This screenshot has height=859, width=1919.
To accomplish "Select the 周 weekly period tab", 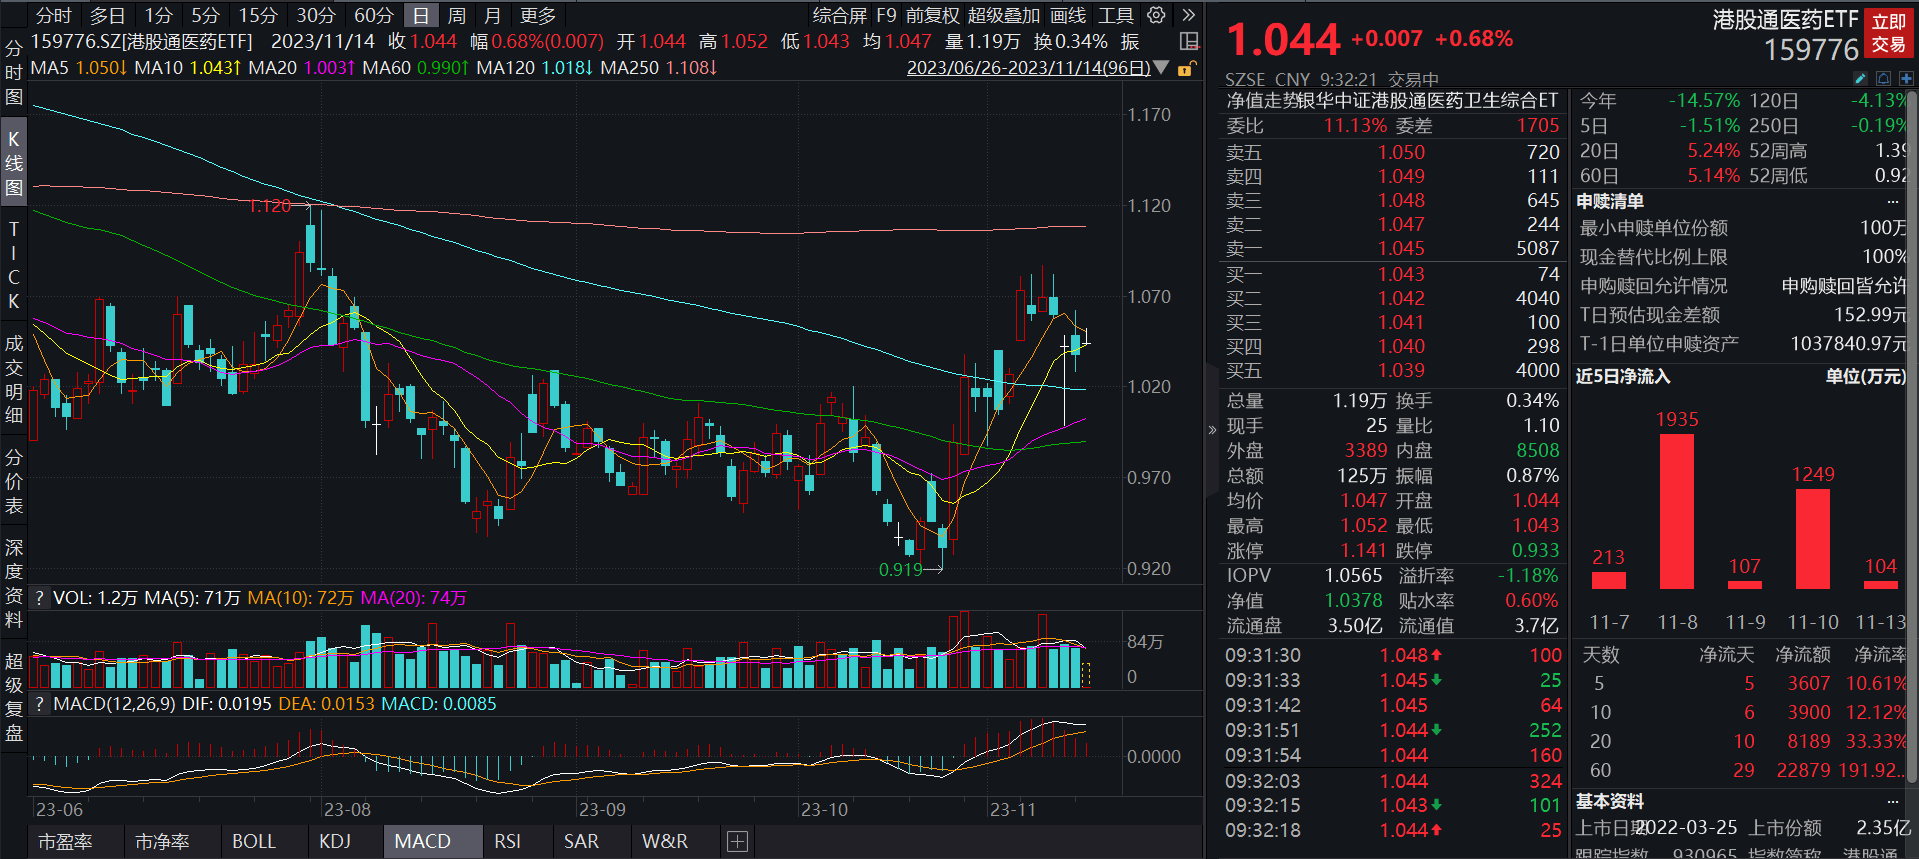I will [457, 15].
